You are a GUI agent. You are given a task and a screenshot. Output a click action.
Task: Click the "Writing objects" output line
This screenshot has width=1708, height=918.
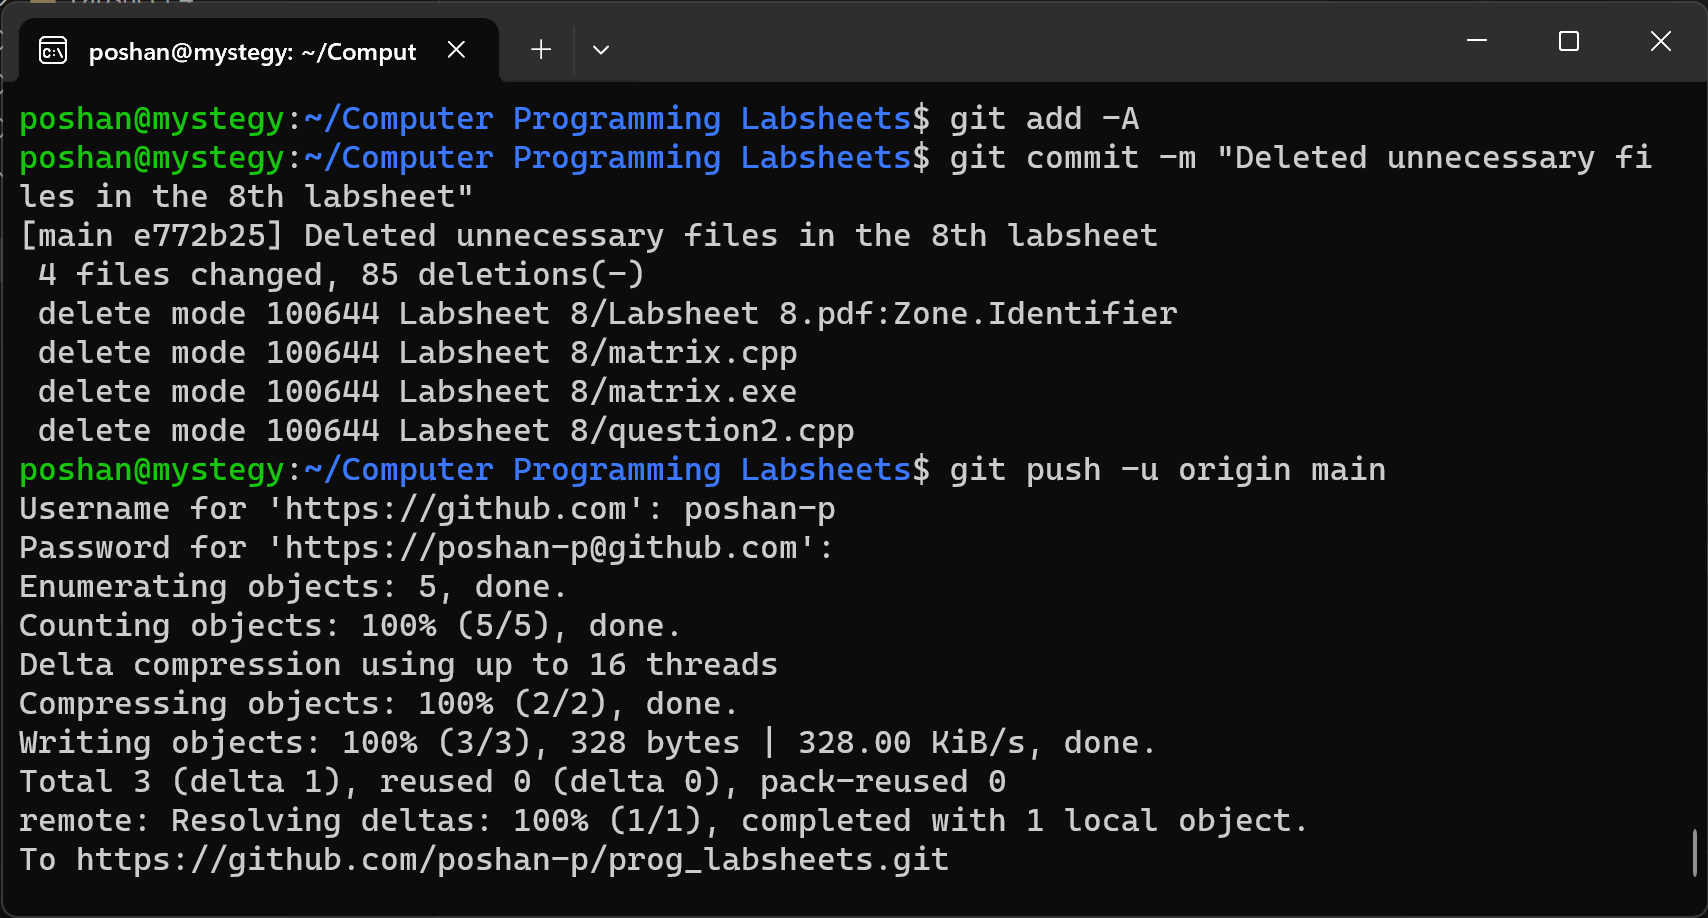click(x=586, y=743)
